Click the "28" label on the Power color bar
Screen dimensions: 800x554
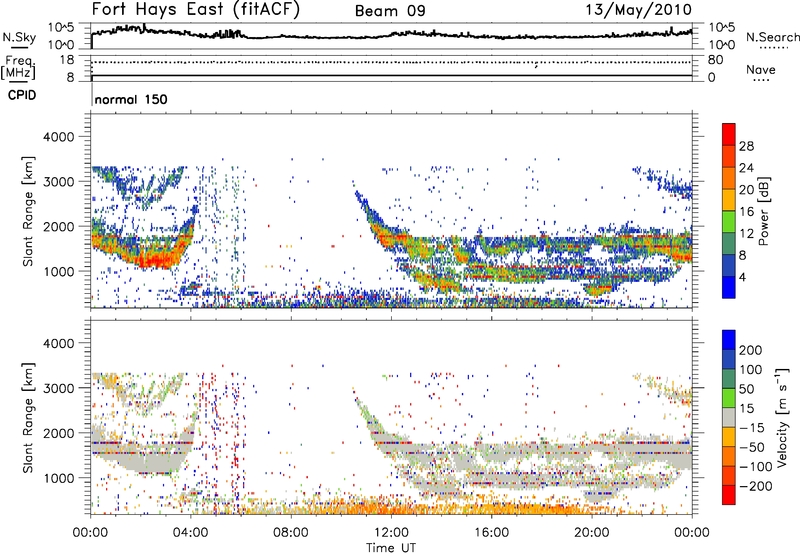[x=746, y=146]
